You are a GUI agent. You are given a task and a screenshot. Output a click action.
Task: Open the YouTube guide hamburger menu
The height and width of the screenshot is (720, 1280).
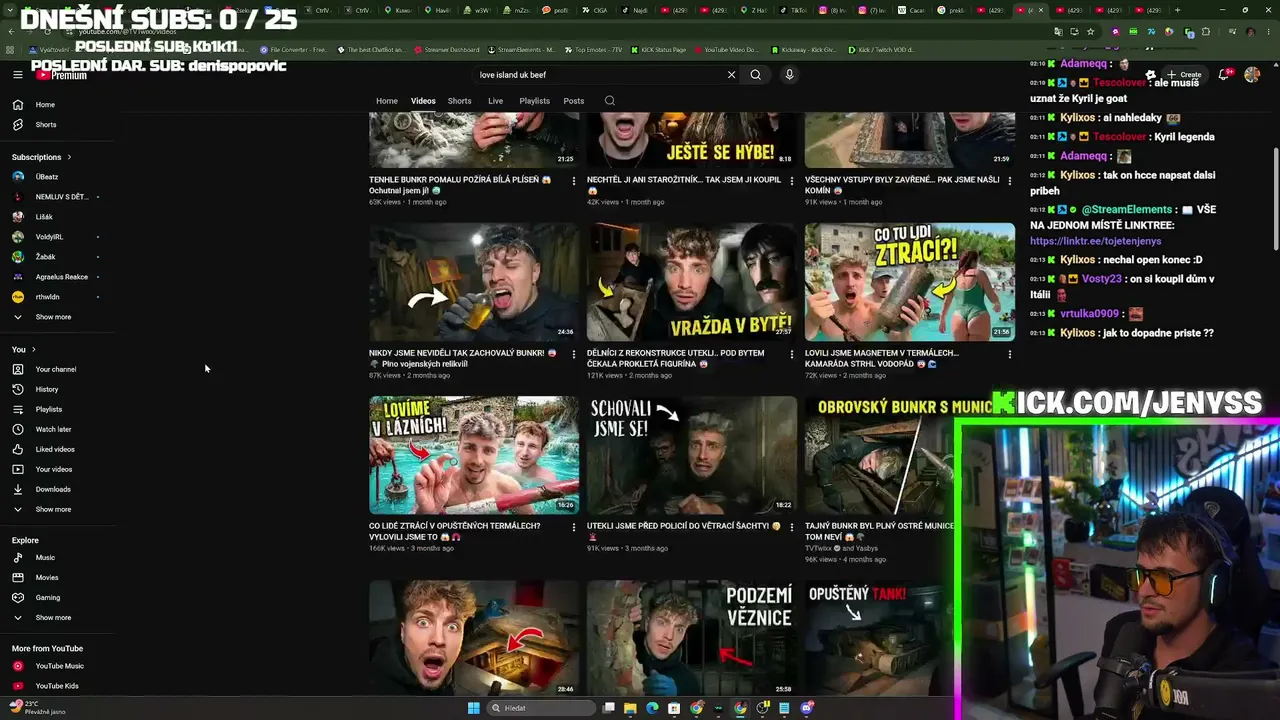tap(18, 75)
